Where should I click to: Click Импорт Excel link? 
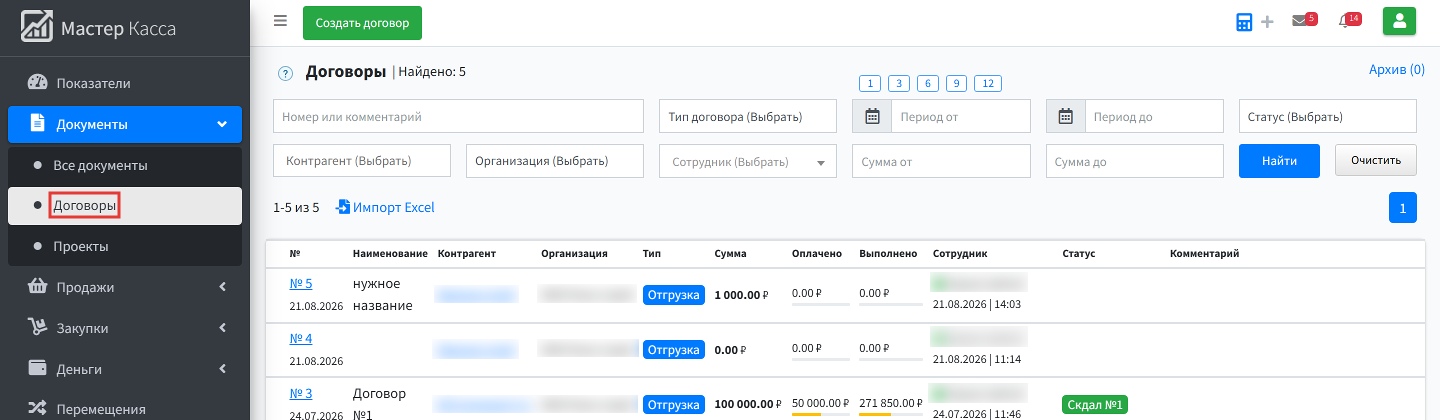pos(394,207)
